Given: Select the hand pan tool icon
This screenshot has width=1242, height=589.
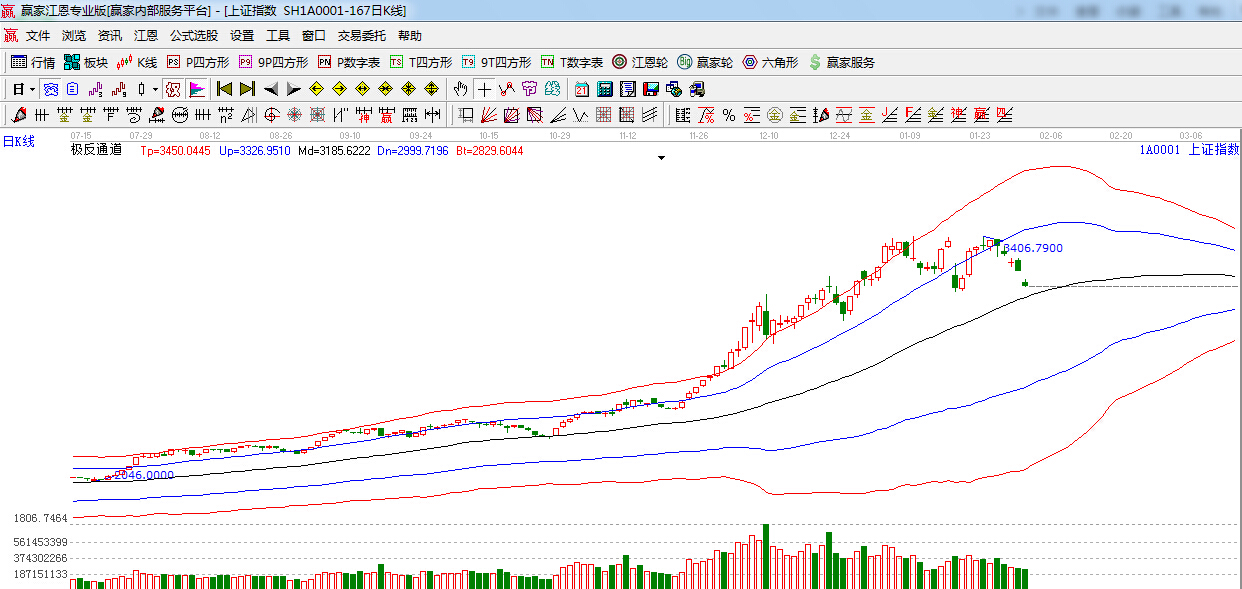Looking at the screenshot, I should coord(460,89).
